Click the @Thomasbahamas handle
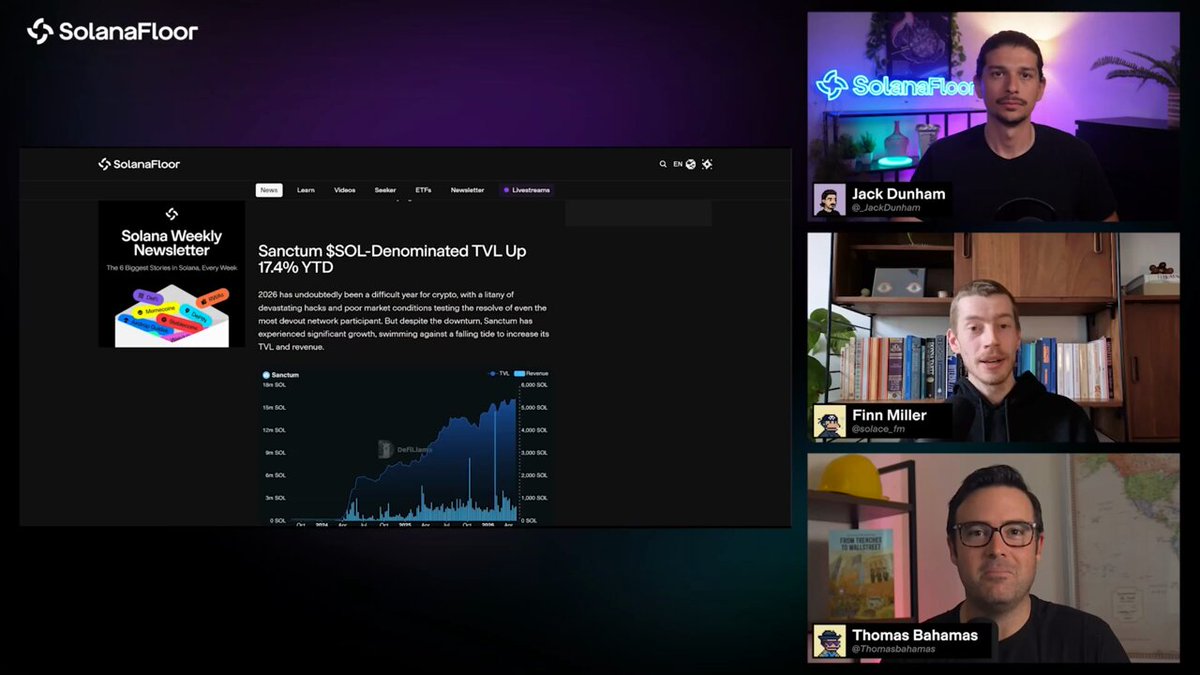Viewport: 1200px width, 675px height. [894, 649]
